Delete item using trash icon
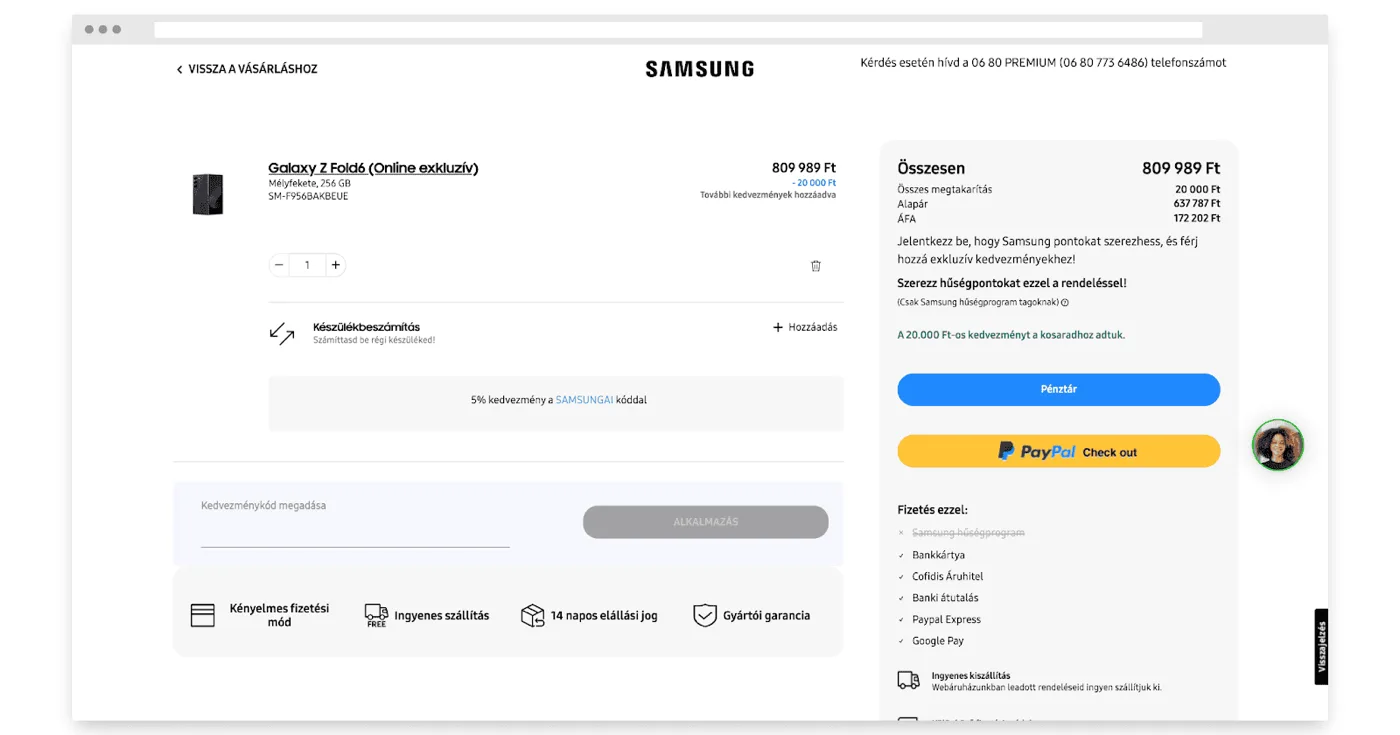The width and height of the screenshot is (1400, 735). 816,266
